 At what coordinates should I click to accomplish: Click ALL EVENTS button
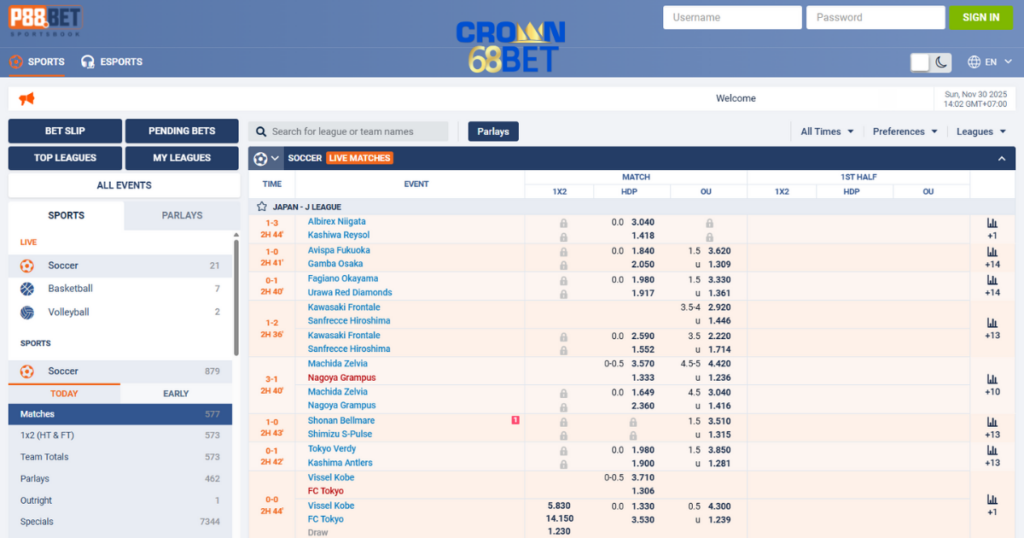click(x=124, y=185)
